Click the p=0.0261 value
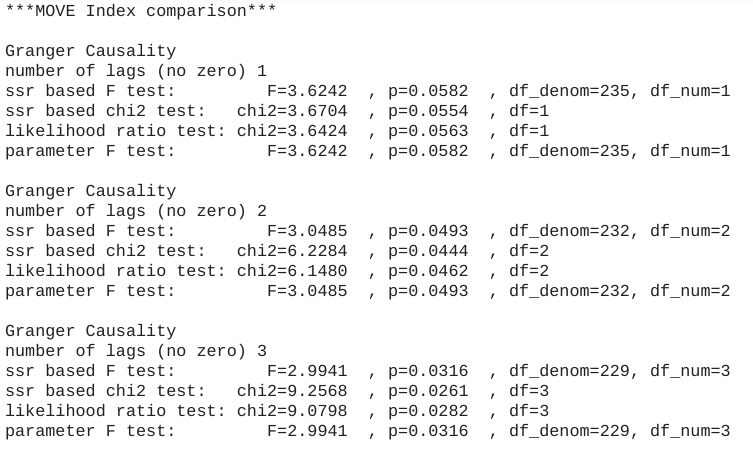Viewport: 753px width, 454px height. [427, 391]
